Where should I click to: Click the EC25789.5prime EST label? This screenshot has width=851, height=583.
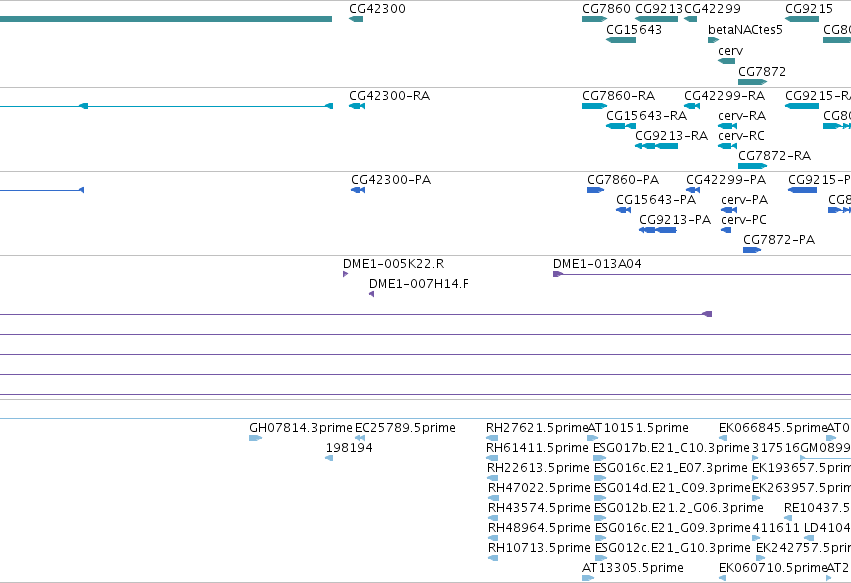pos(405,428)
